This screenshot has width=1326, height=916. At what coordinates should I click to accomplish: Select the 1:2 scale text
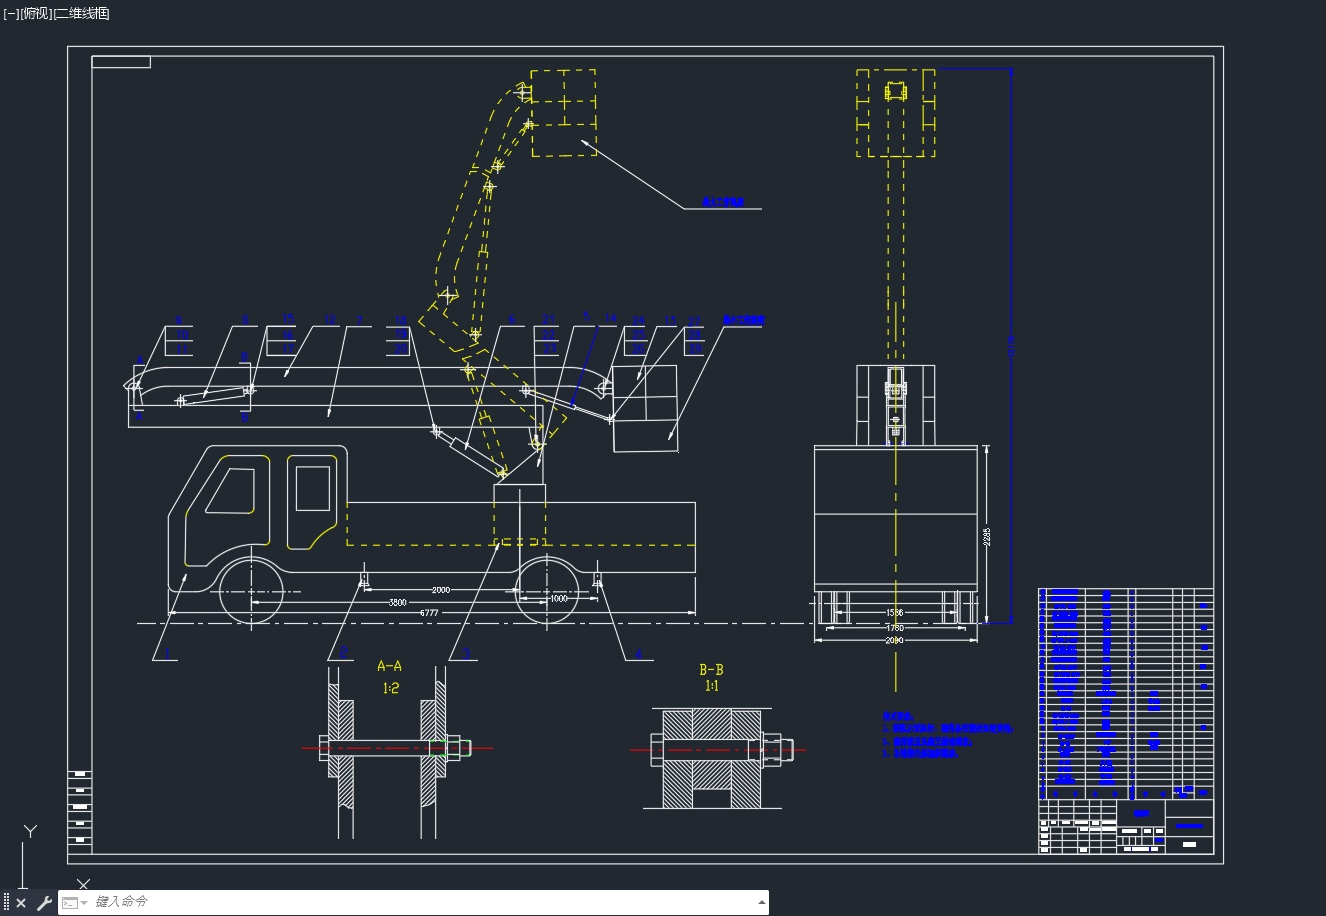(x=391, y=688)
